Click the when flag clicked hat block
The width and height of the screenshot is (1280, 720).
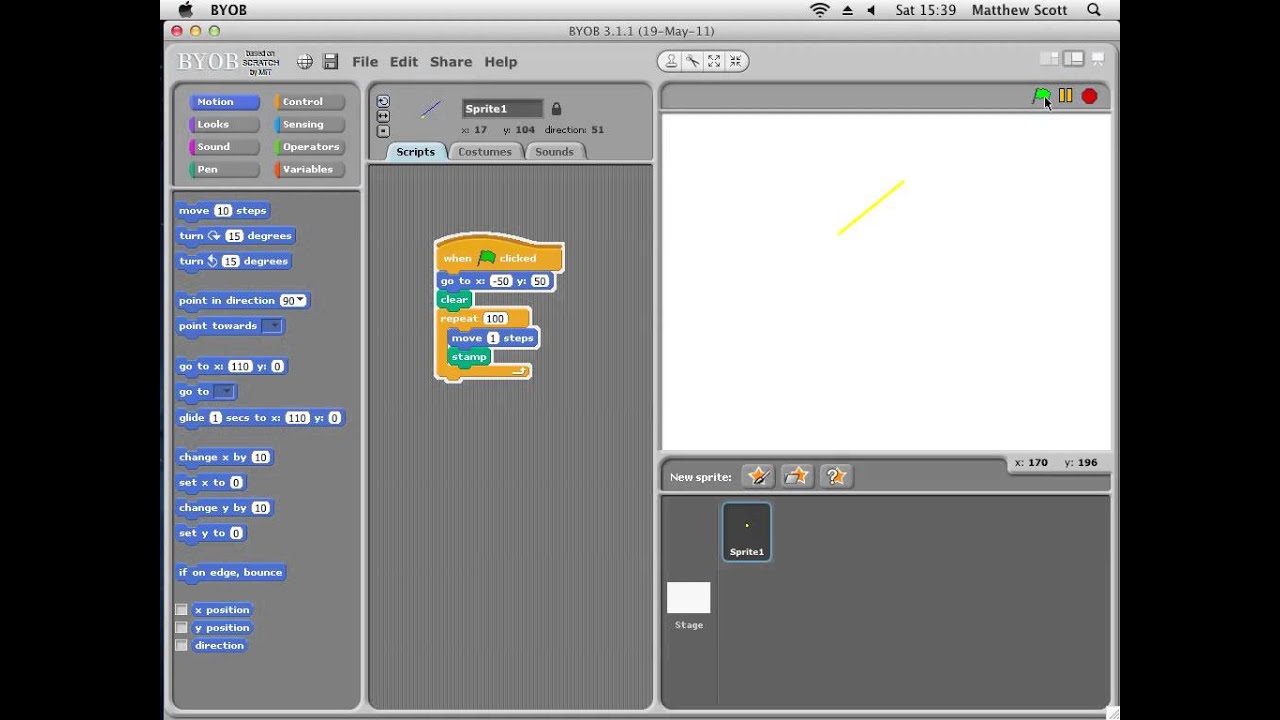(499, 255)
